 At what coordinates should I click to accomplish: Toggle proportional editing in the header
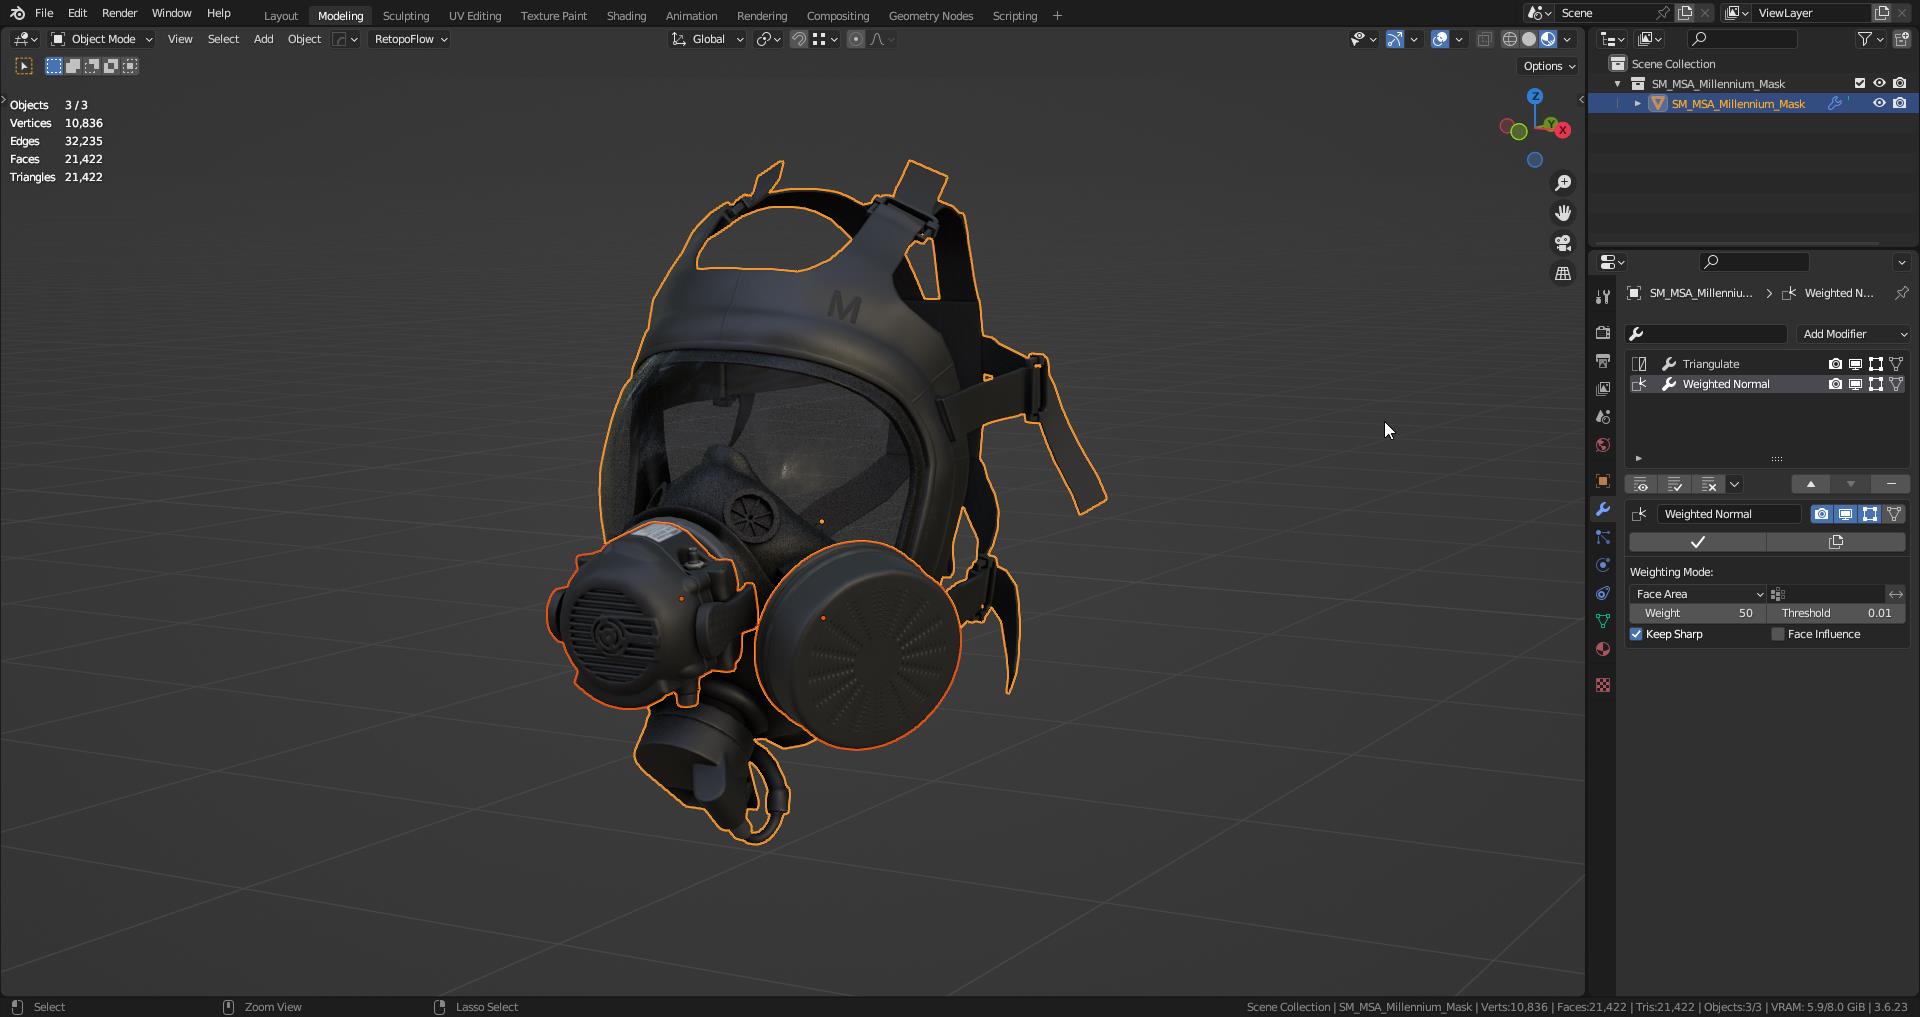[856, 39]
